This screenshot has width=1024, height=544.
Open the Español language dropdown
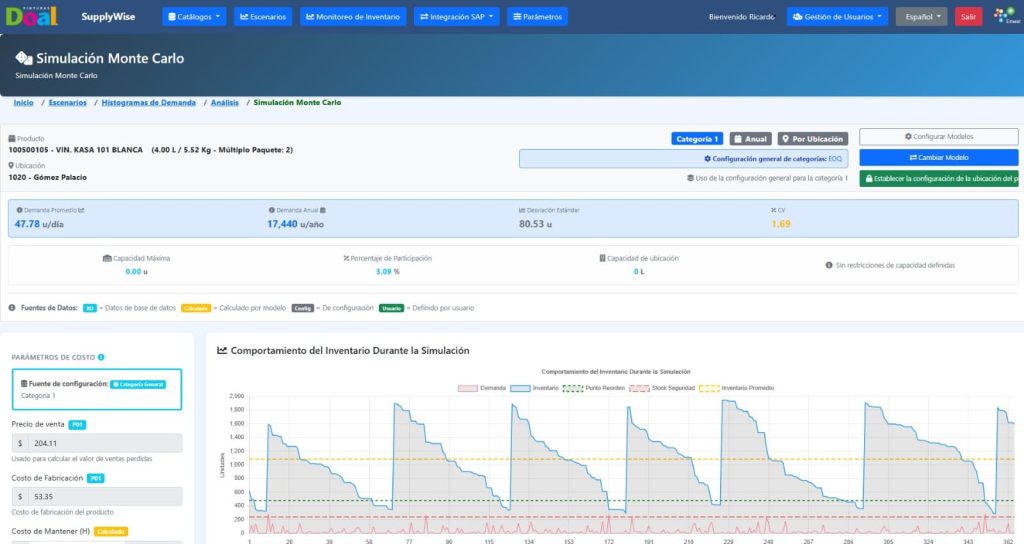pyautogui.click(x=920, y=17)
